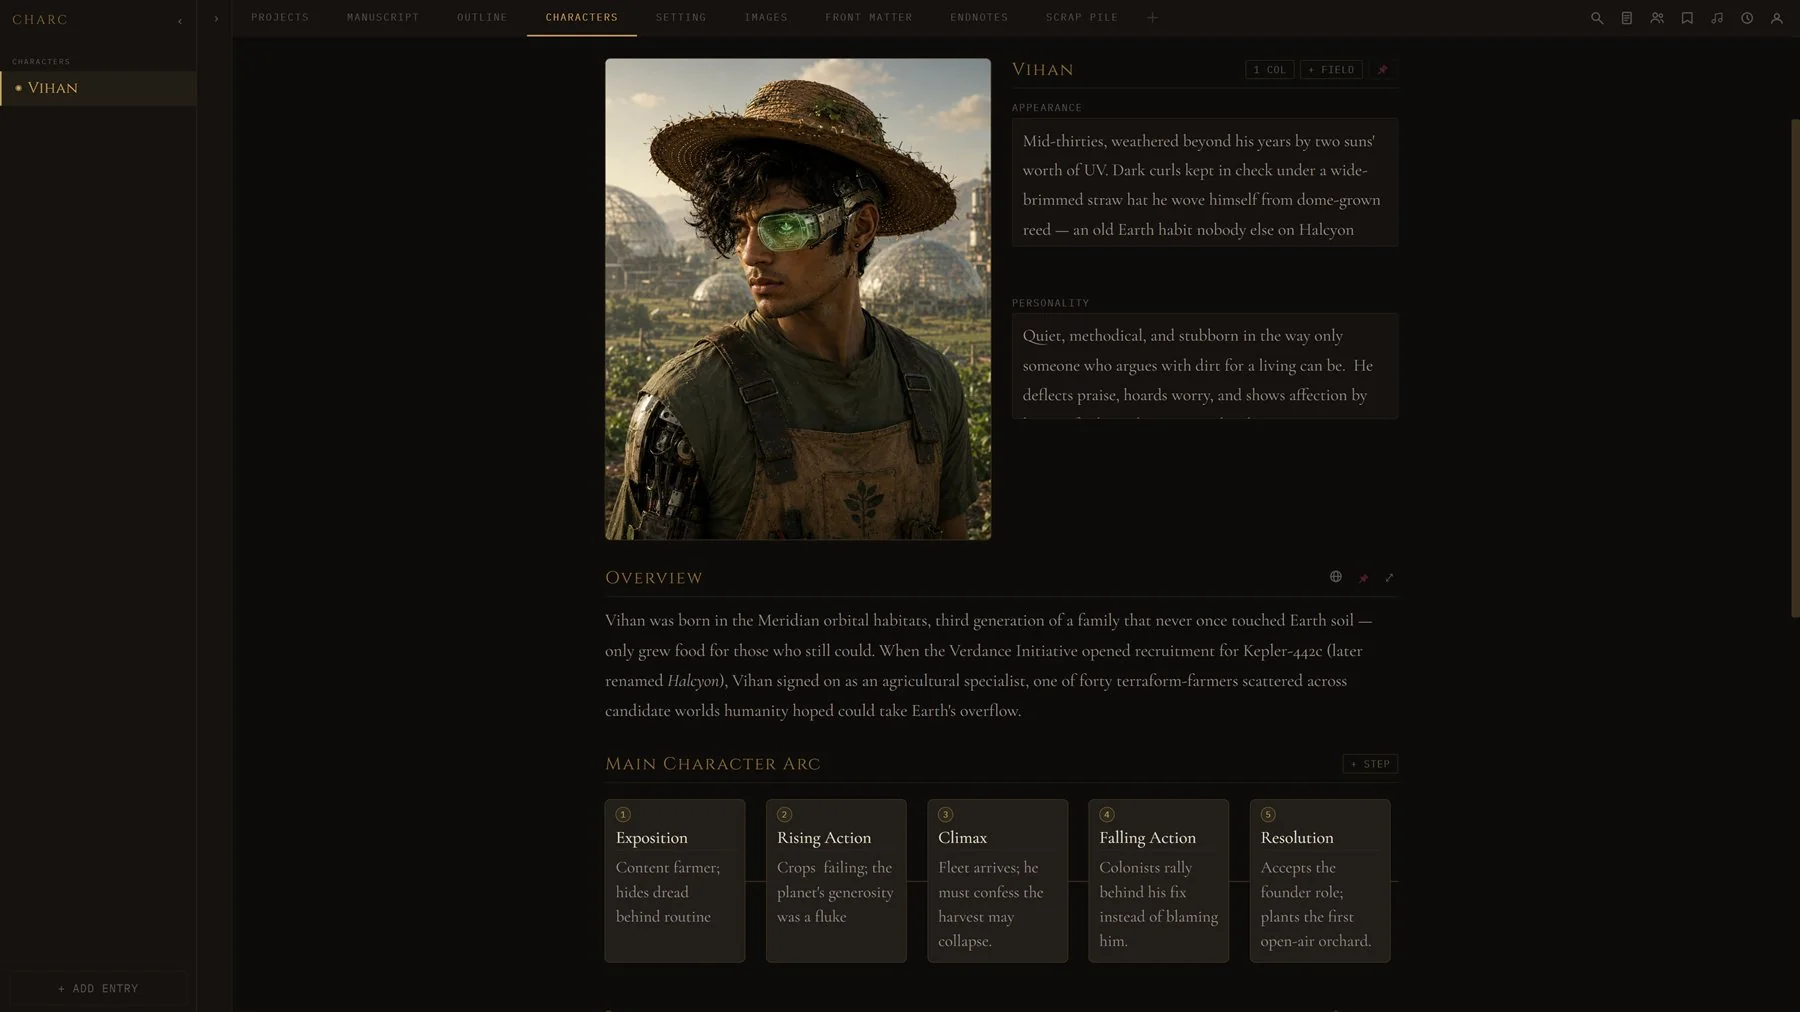Image resolution: width=1800 pixels, height=1012 pixels.
Task: Click into the Appearance text field
Action: click(x=1205, y=182)
